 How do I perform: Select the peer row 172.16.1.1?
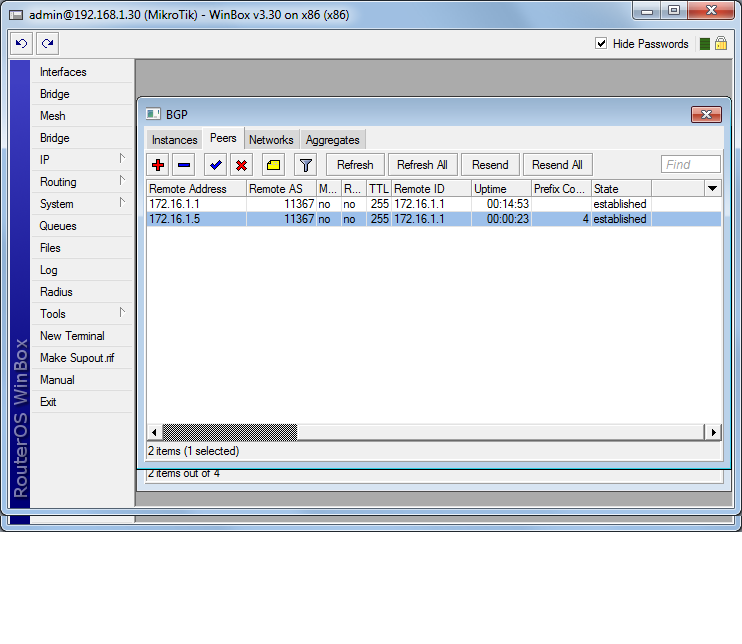pyautogui.click(x=434, y=204)
